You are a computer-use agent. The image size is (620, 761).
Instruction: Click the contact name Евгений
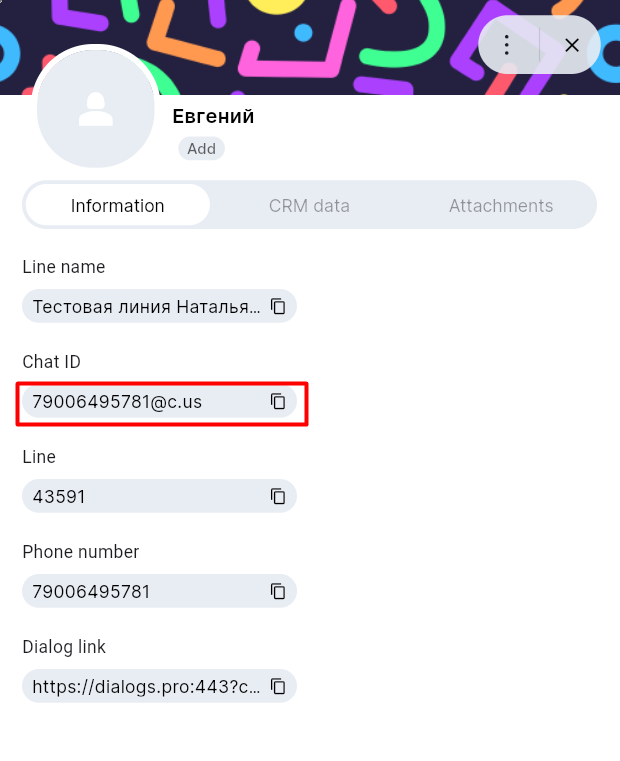(x=213, y=117)
